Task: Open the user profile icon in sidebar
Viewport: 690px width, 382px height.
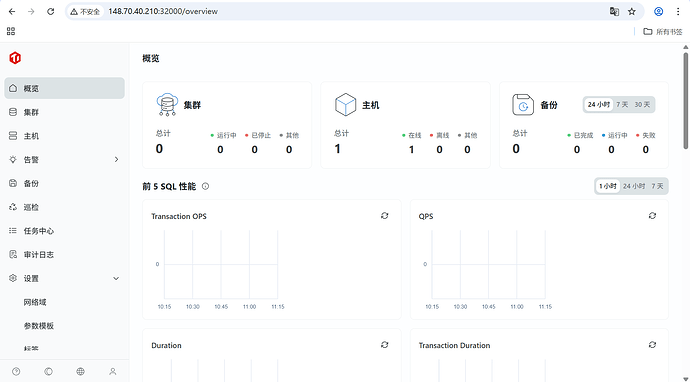Action: (x=113, y=372)
